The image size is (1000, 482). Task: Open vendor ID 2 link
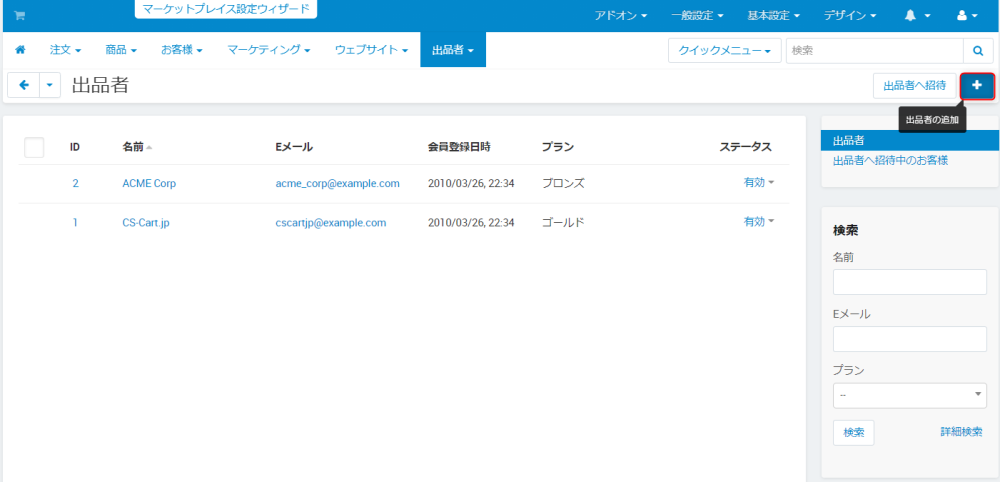tap(76, 184)
